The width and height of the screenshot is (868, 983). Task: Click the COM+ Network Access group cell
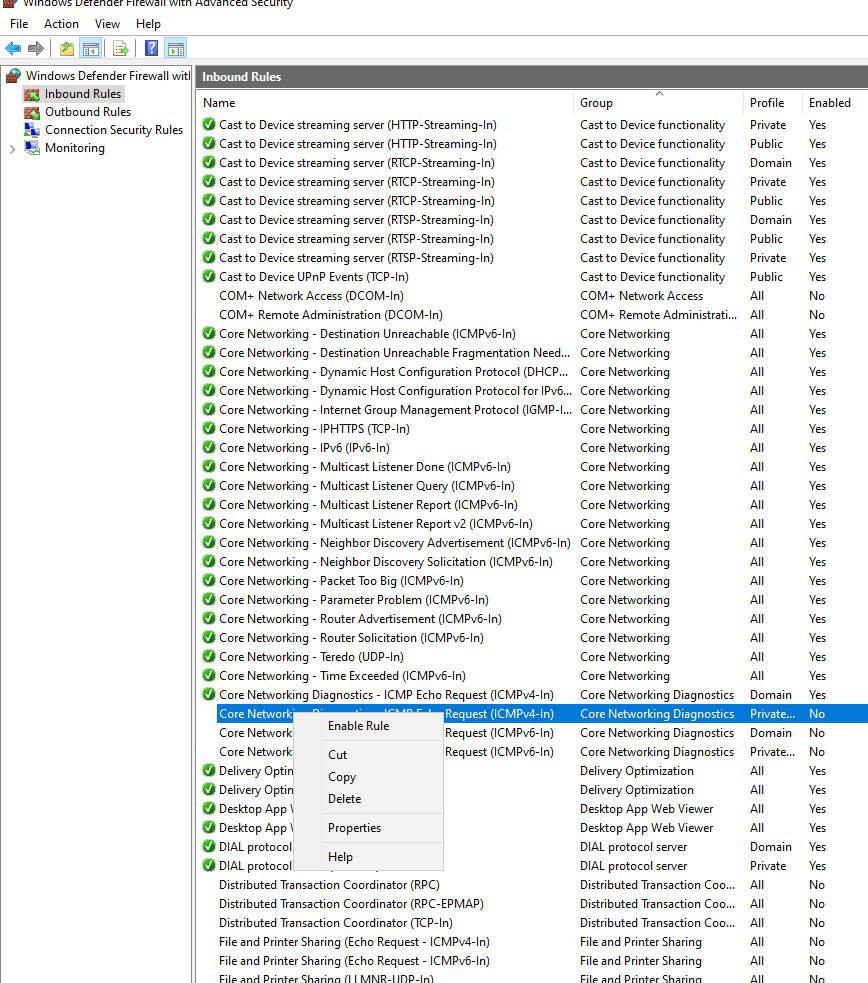(642, 296)
